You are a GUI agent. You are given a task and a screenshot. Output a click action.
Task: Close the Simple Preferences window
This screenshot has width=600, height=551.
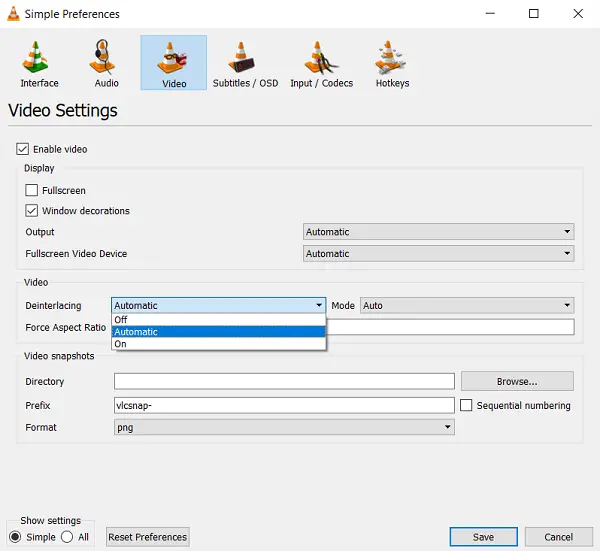(578, 14)
